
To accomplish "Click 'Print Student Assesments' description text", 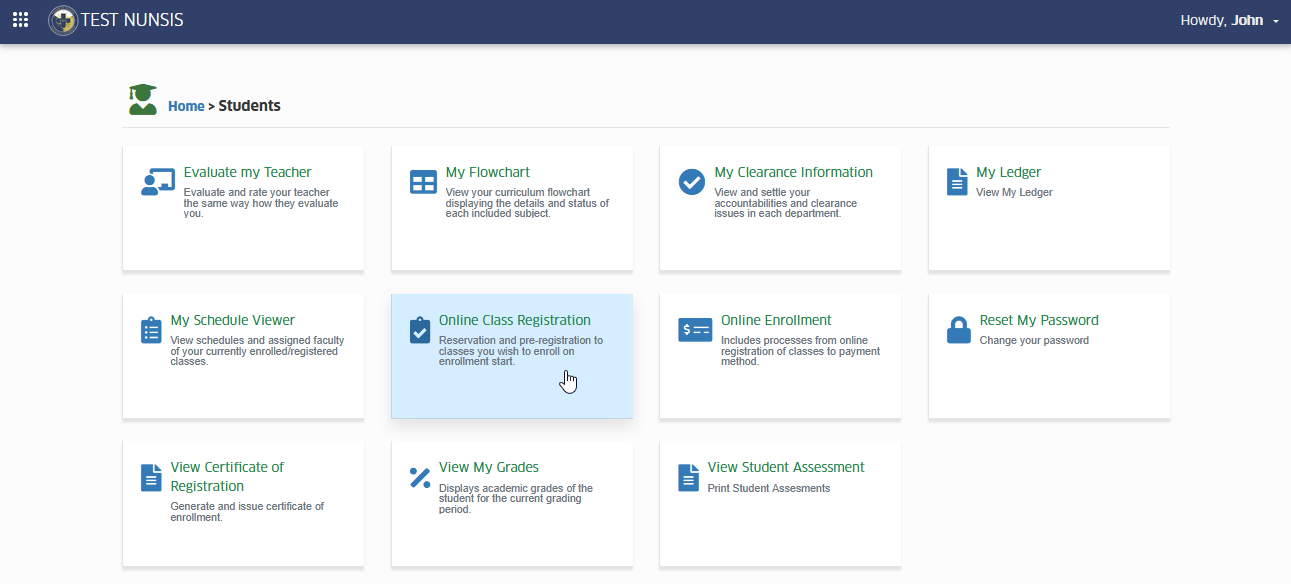I will pyautogui.click(x=769, y=488).
